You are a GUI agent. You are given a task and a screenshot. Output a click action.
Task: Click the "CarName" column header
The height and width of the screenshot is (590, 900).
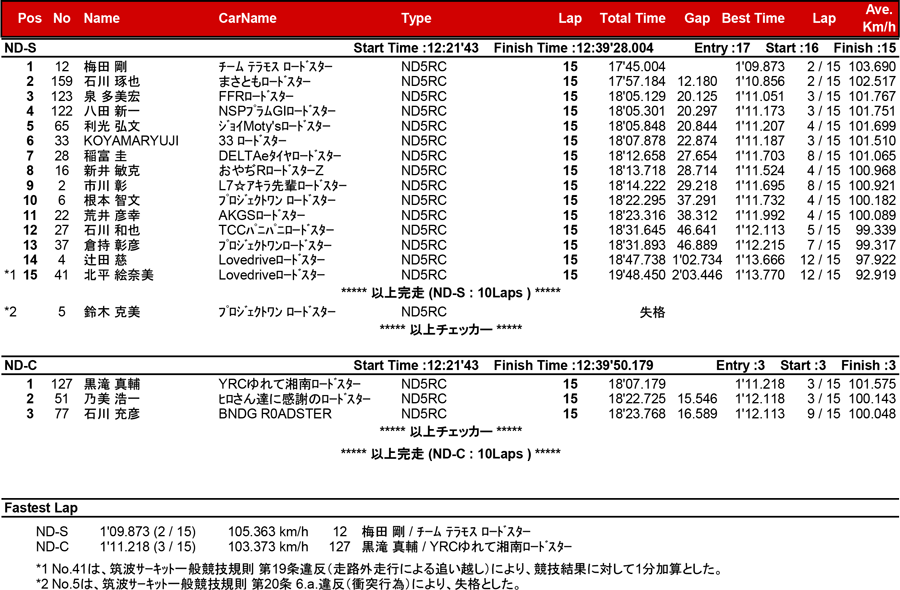pos(247,18)
